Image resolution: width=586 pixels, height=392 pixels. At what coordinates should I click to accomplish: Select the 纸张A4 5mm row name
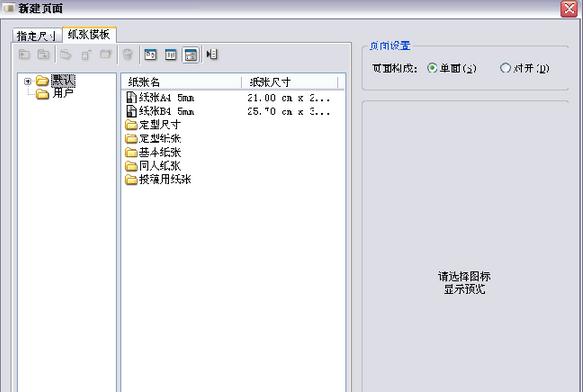(167, 98)
